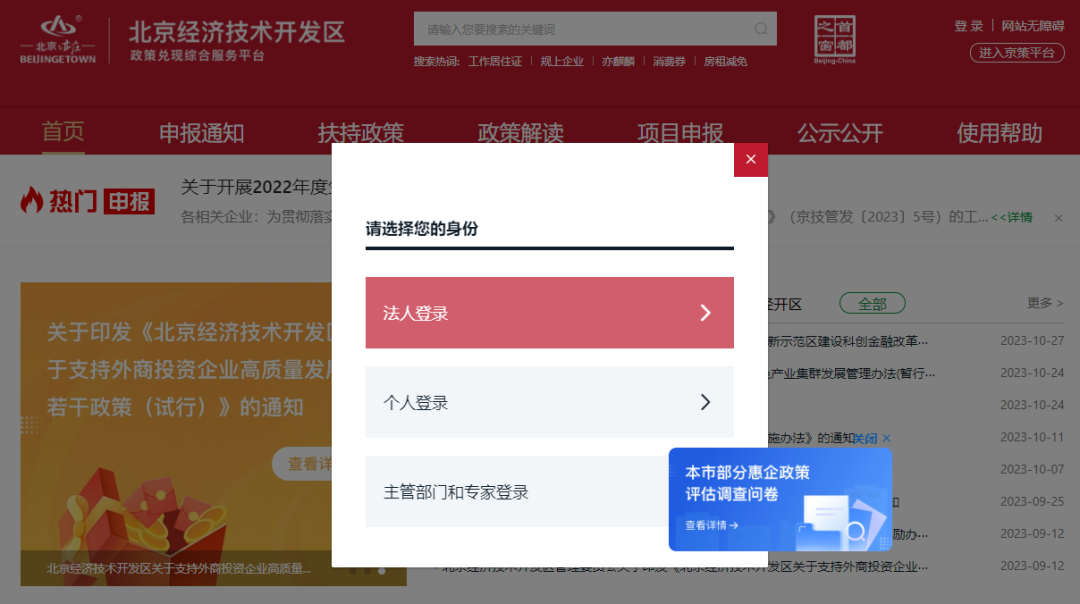Click the 登录 link at top
1080x604 pixels.
(968, 26)
